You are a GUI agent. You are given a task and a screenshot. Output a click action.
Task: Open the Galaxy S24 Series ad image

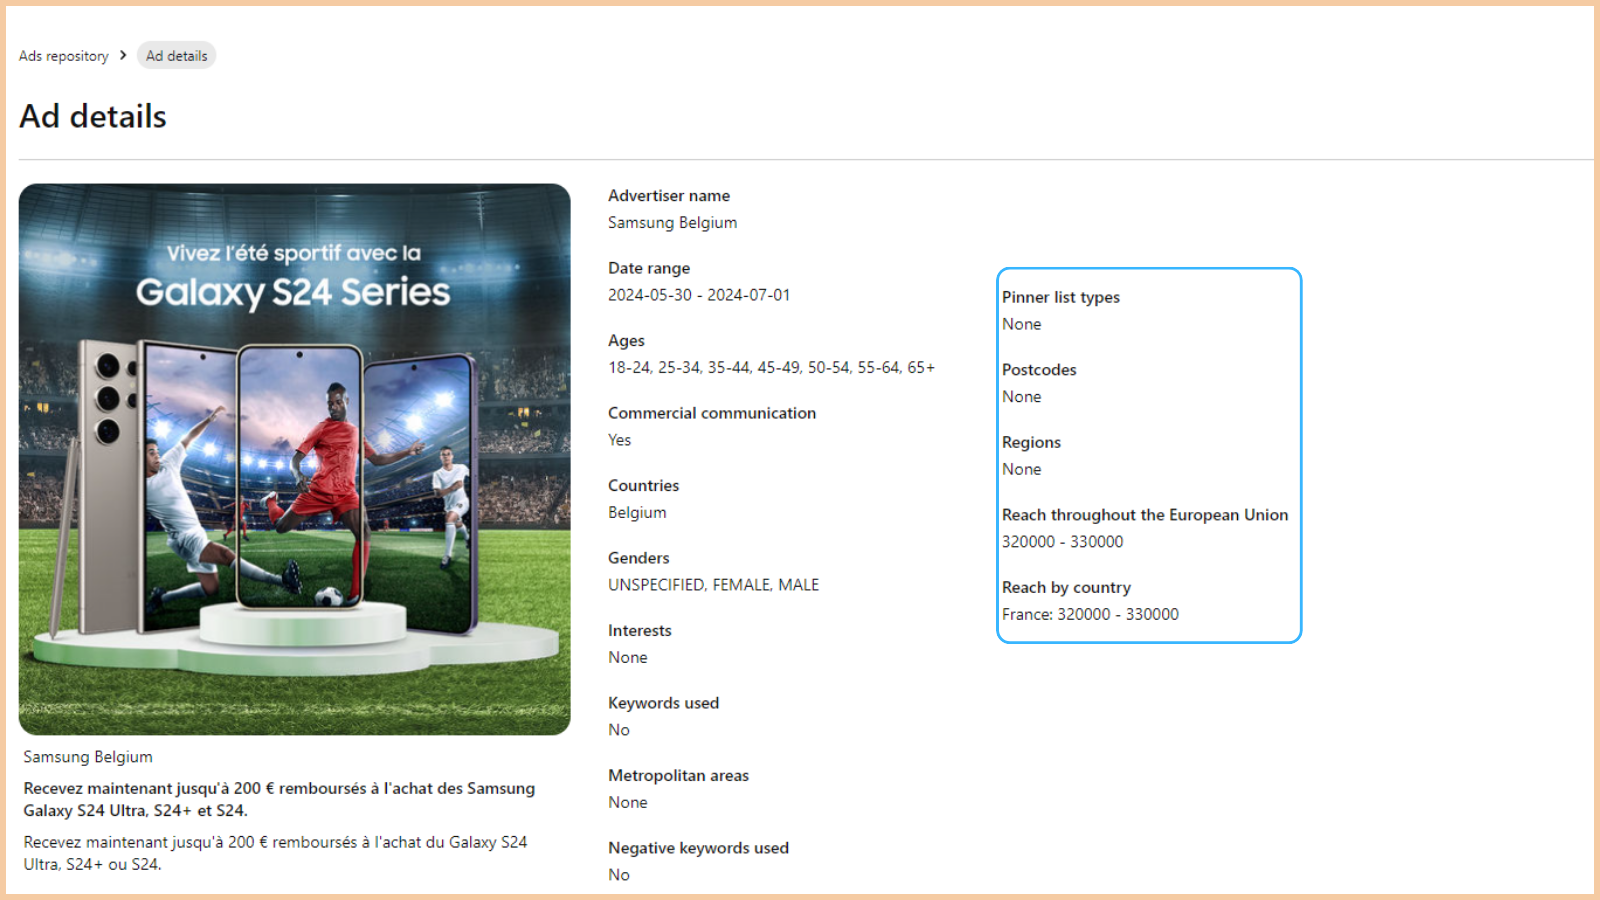(x=294, y=459)
